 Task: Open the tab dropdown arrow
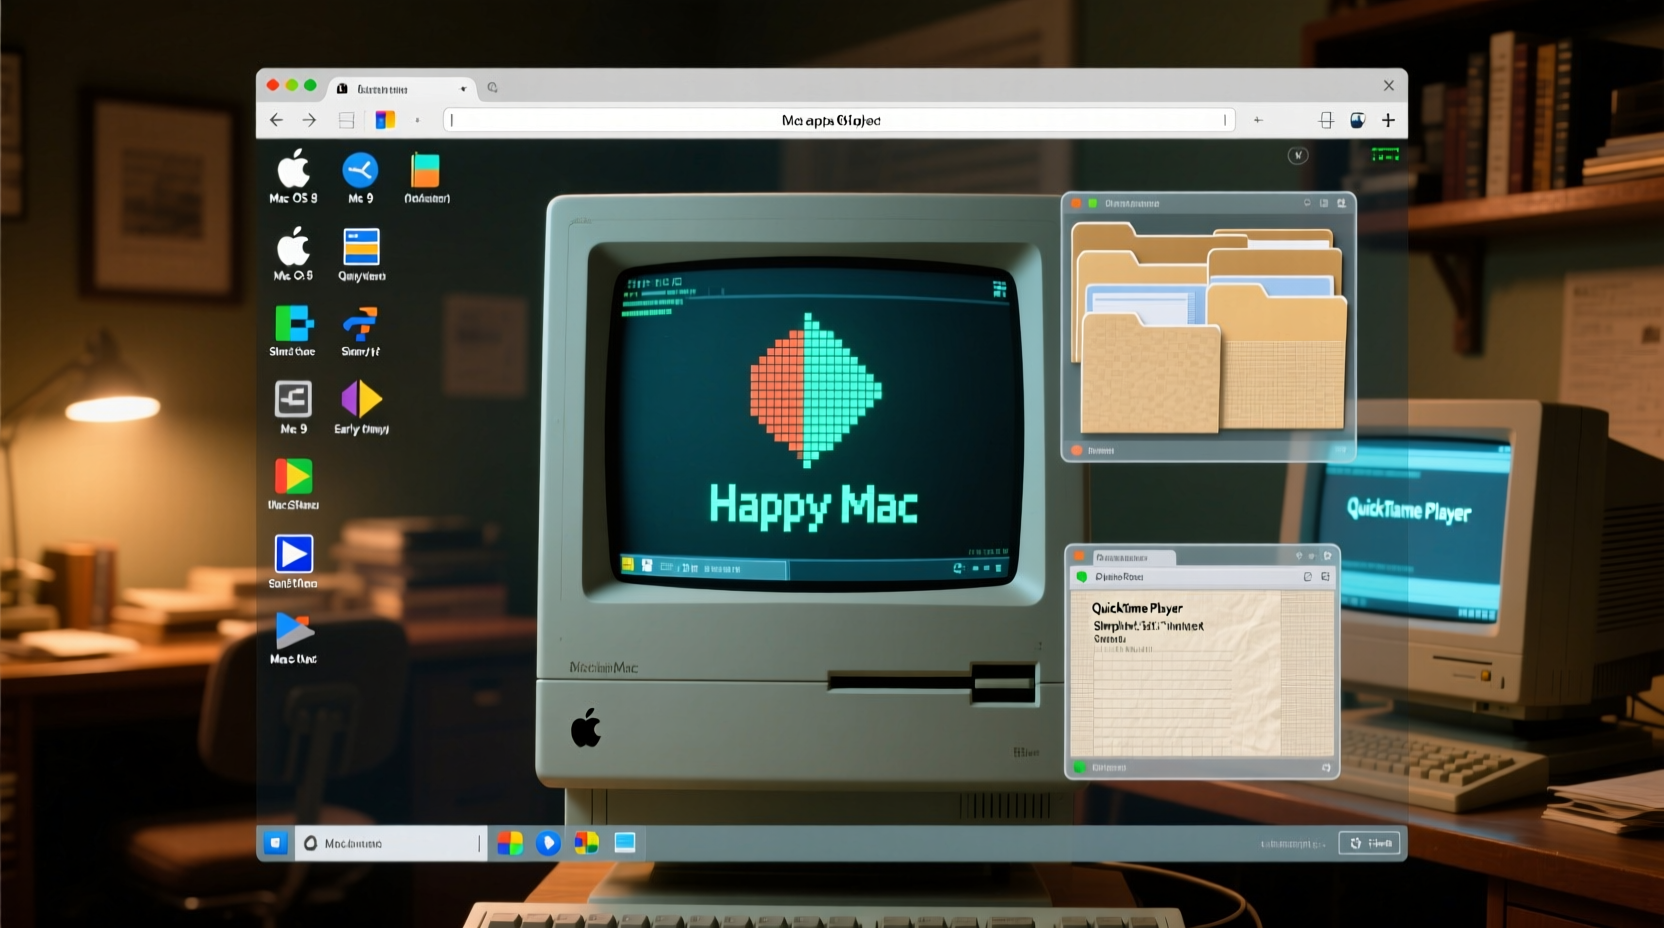tap(463, 89)
